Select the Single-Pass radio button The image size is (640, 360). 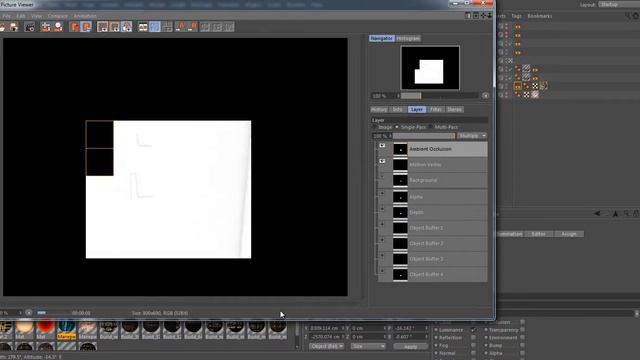397,127
